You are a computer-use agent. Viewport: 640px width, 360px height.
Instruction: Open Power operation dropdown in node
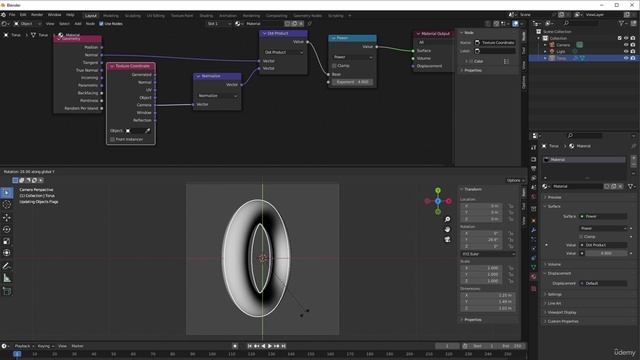point(352,57)
